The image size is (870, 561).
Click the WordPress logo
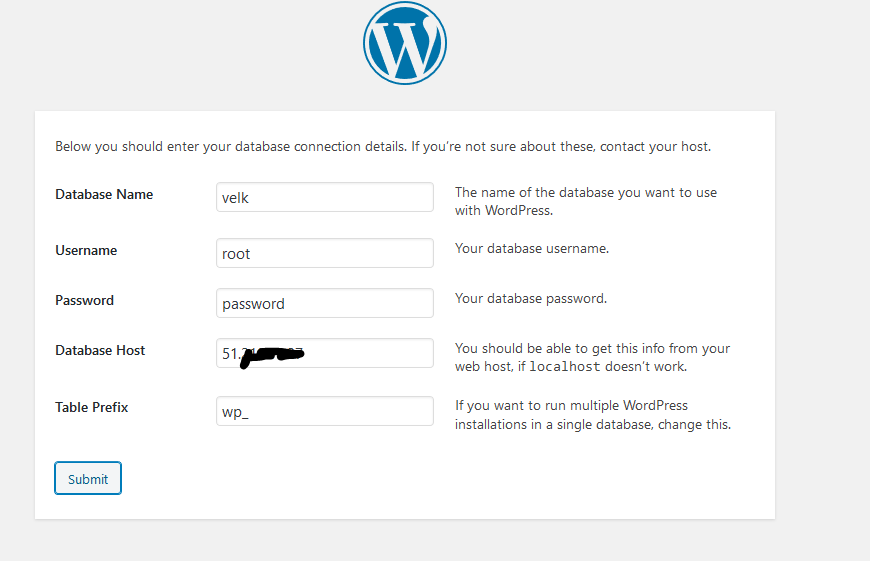coord(404,44)
